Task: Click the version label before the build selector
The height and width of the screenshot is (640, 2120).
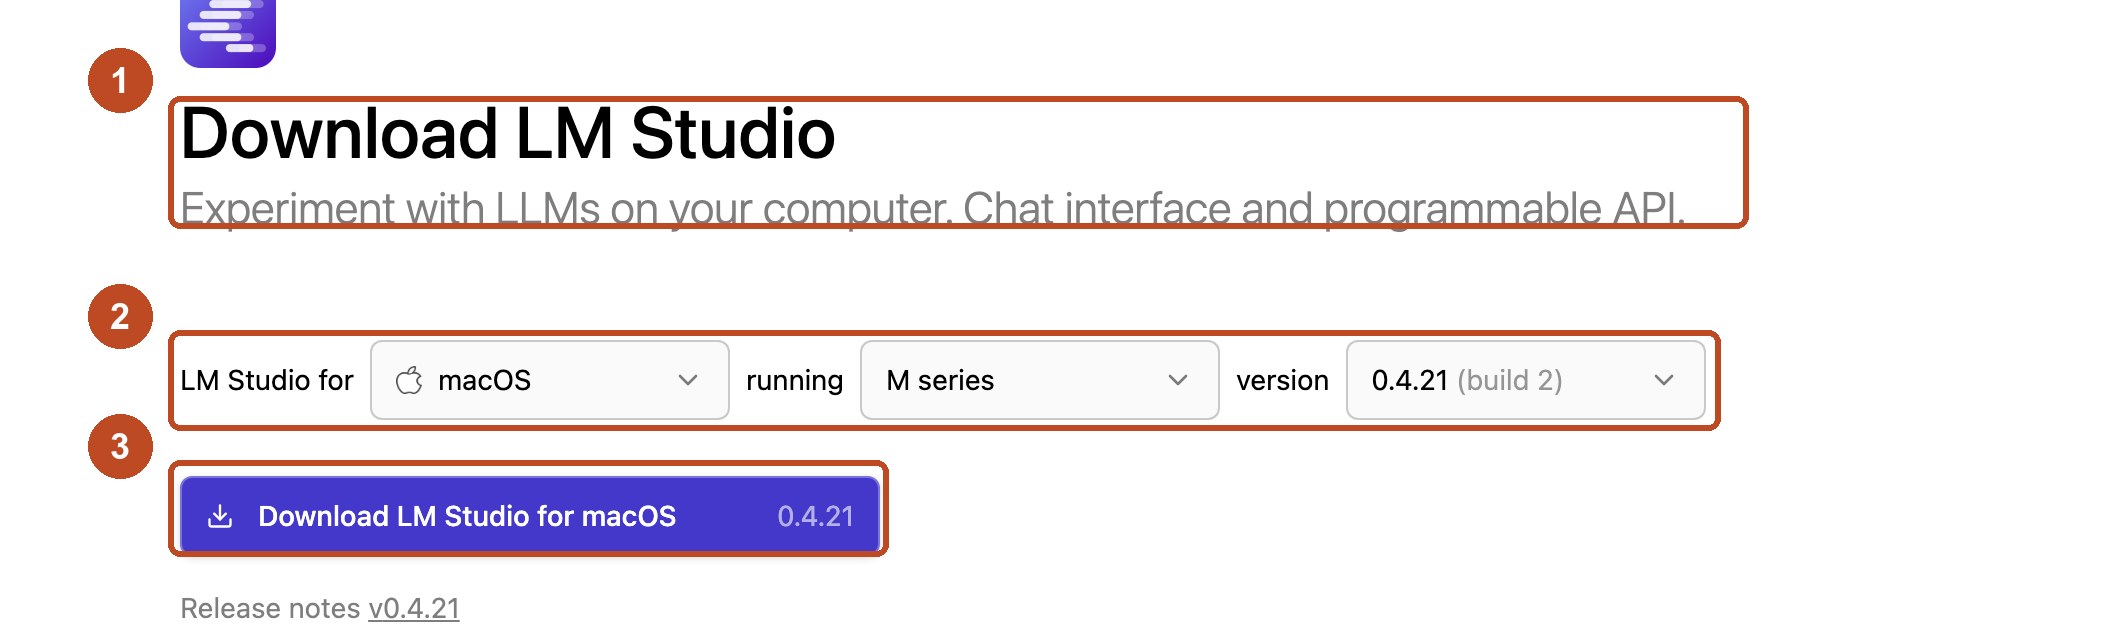Action: [1283, 380]
